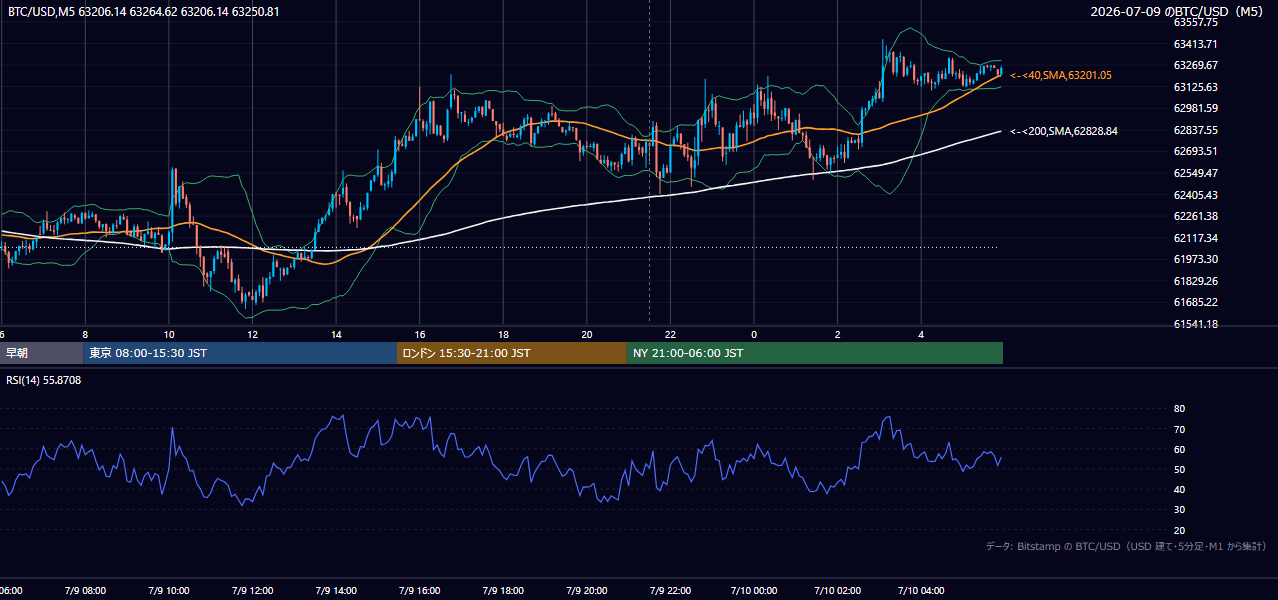Click the 200 SMA label 62828.84

pyautogui.click(x=1064, y=131)
